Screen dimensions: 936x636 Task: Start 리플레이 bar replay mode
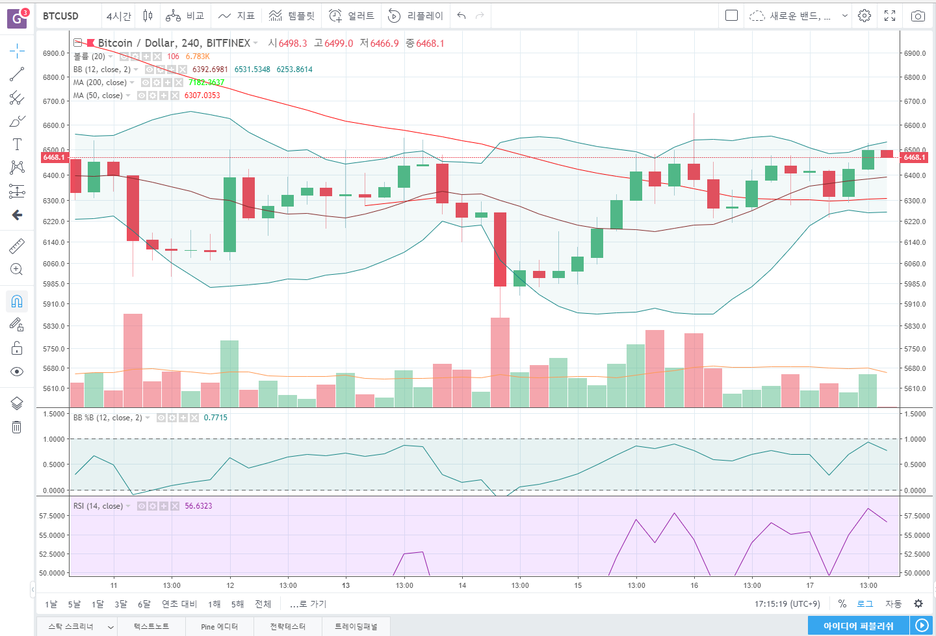click(415, 16)
